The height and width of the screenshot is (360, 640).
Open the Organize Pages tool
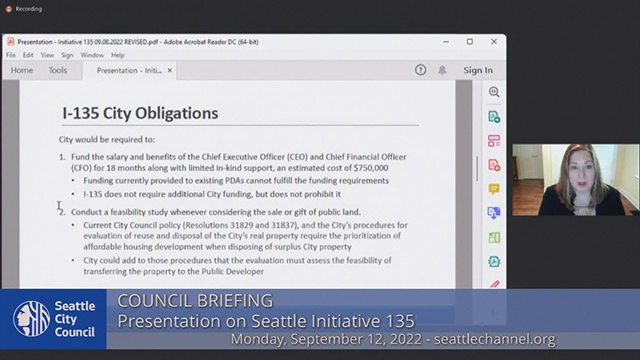pos(494,237)
